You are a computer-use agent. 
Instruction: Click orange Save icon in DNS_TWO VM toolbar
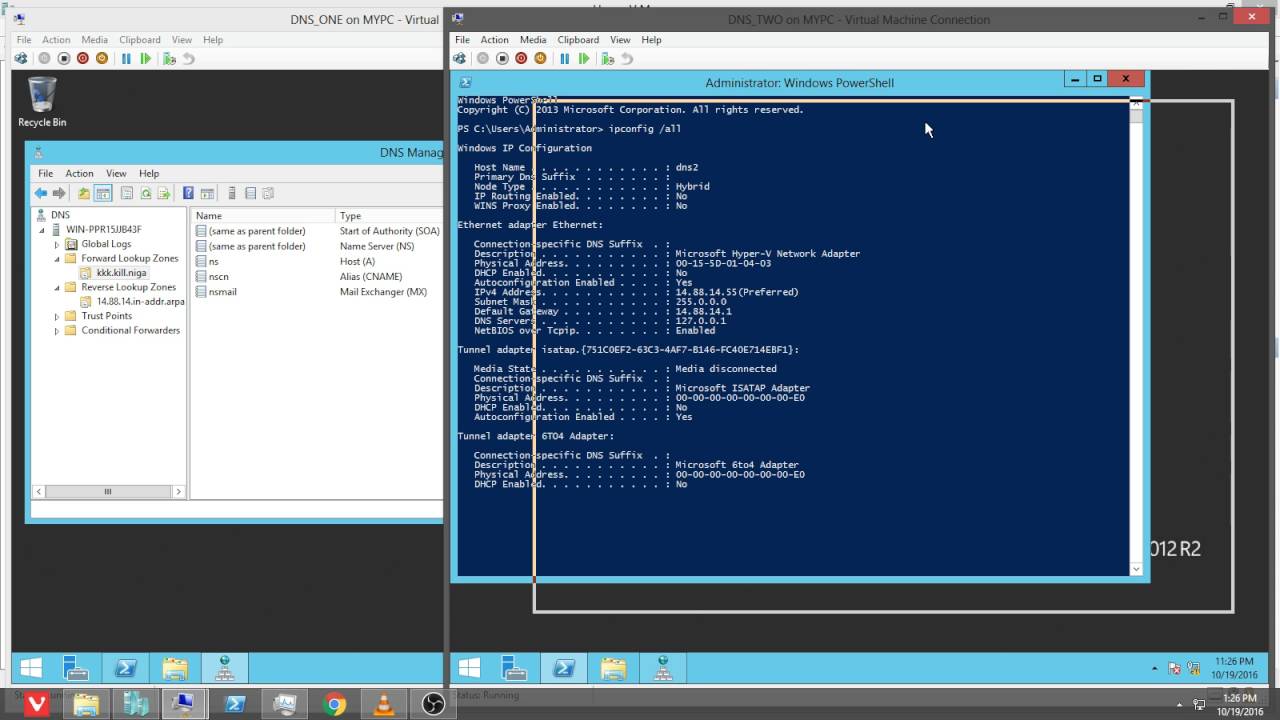coord(540,59)
